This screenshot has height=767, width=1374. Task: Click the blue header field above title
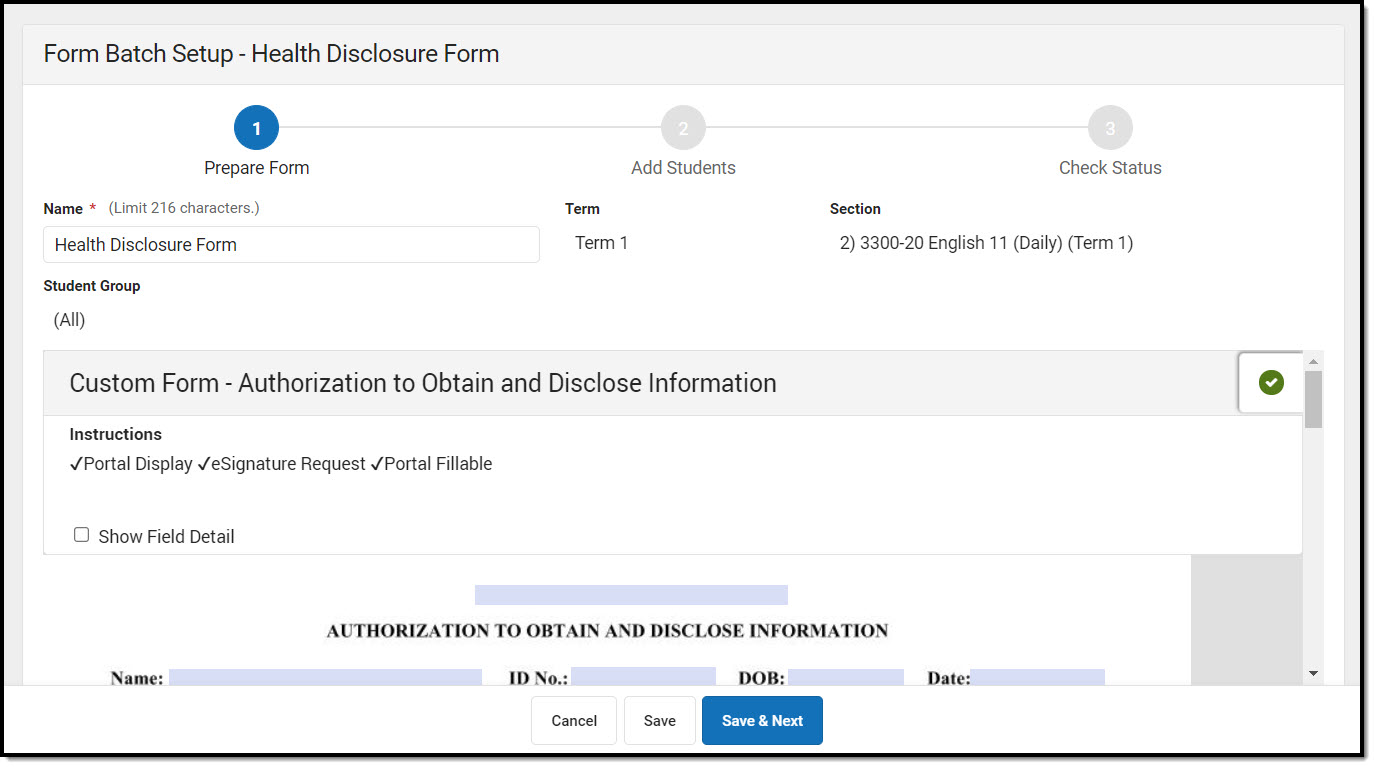631,595
